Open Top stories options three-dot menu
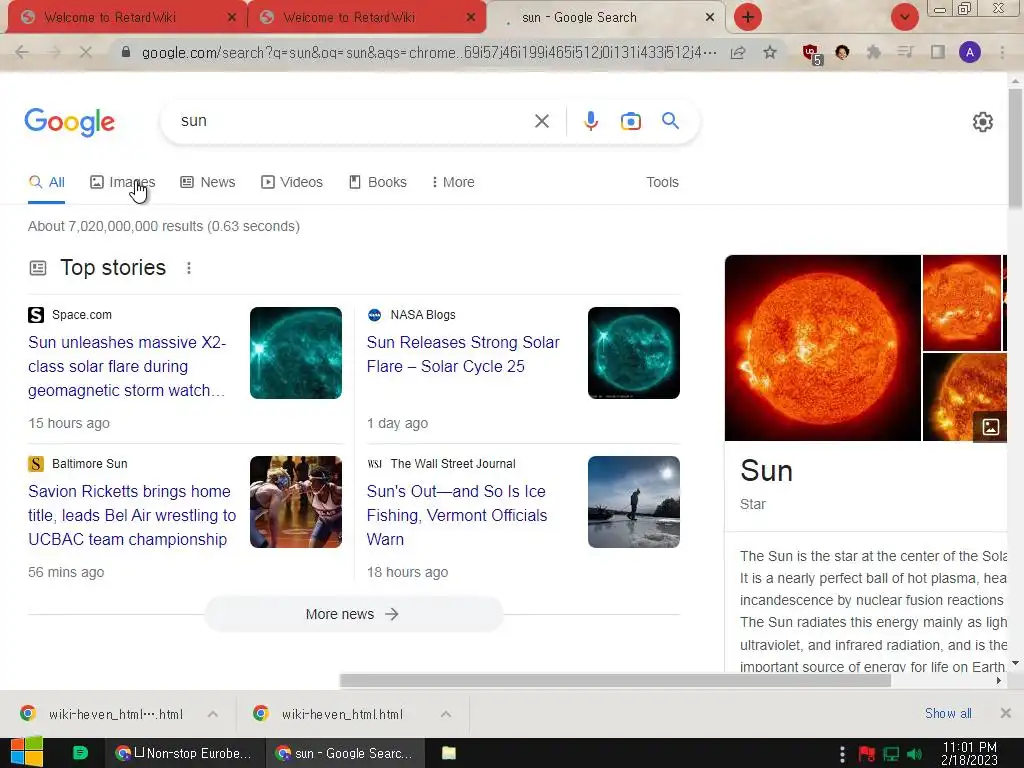This screenshot has height=768, width=1024. tap(189, 268)
